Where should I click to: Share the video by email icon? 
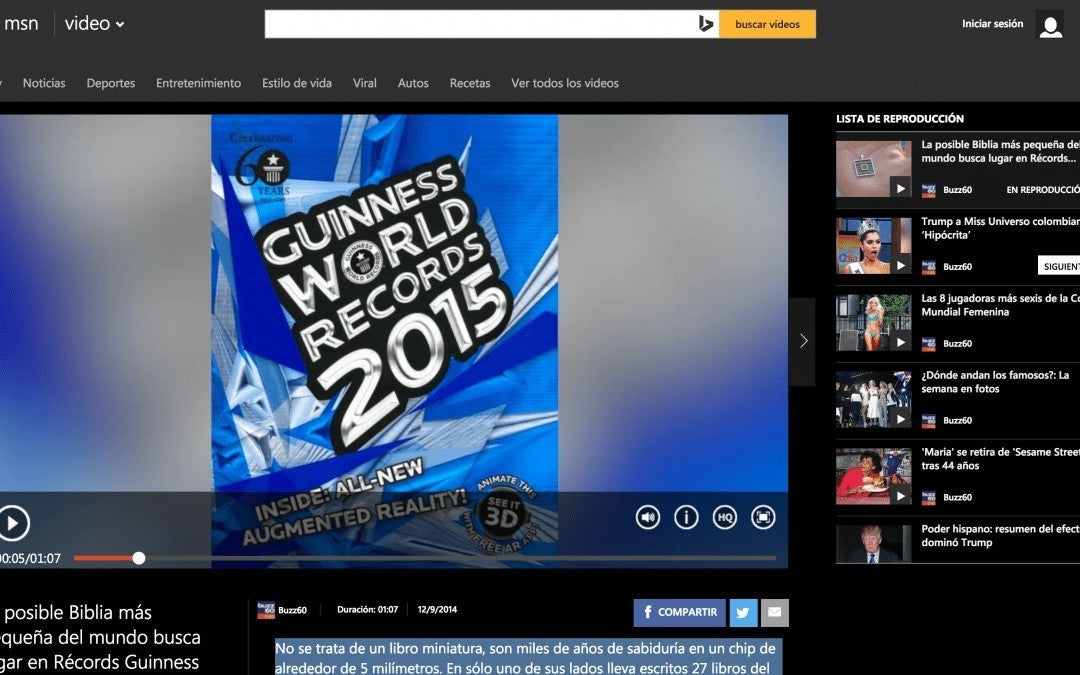point(775,612)
